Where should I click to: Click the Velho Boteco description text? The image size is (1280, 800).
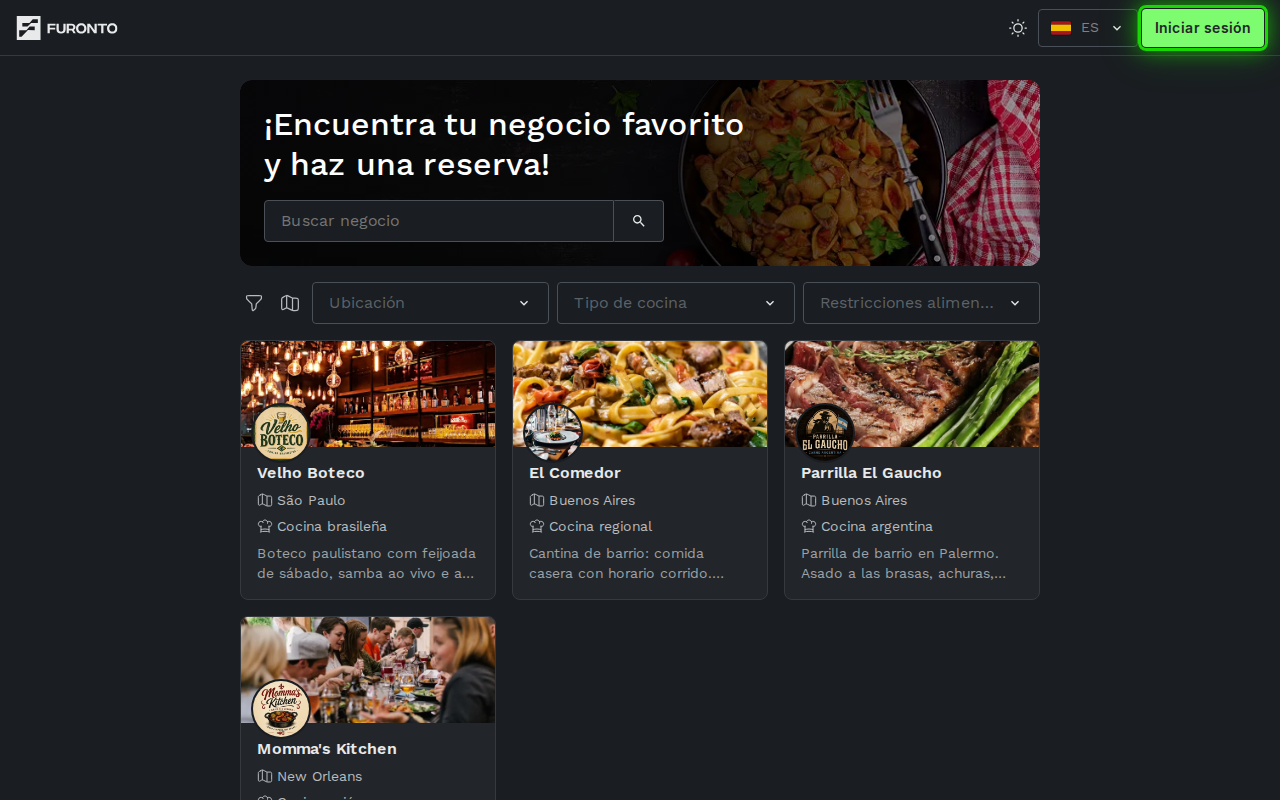(x=367, y=563)
